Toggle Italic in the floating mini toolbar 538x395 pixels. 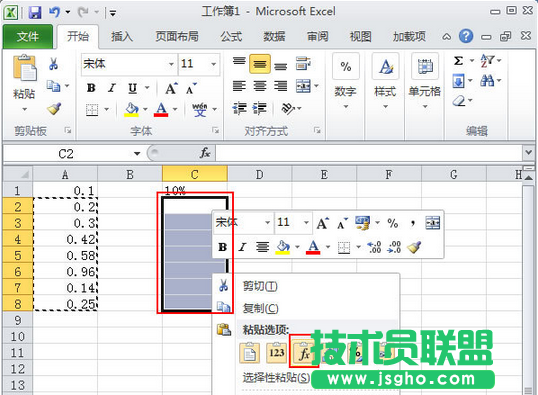242,247
